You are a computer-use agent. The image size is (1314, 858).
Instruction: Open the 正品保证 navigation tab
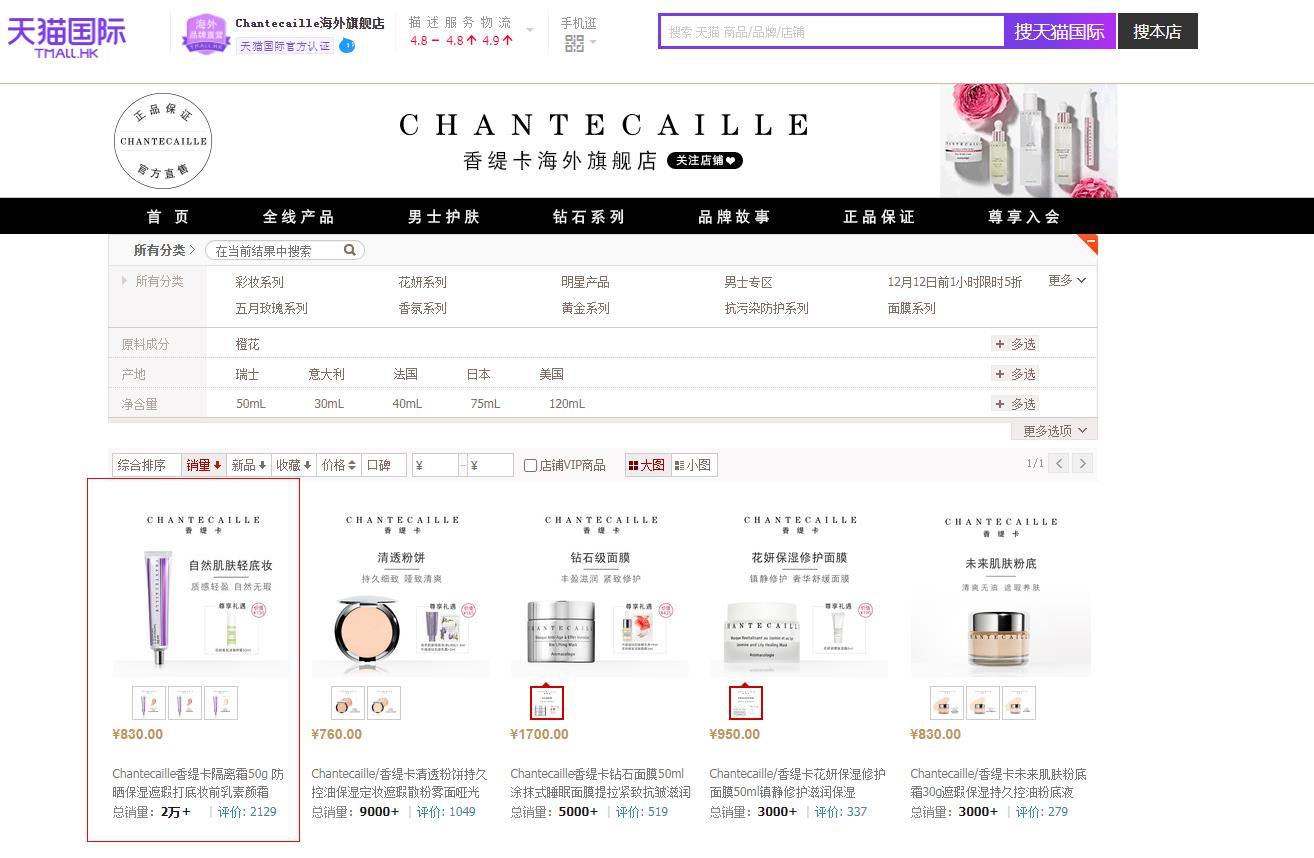[x=879, y=217]
